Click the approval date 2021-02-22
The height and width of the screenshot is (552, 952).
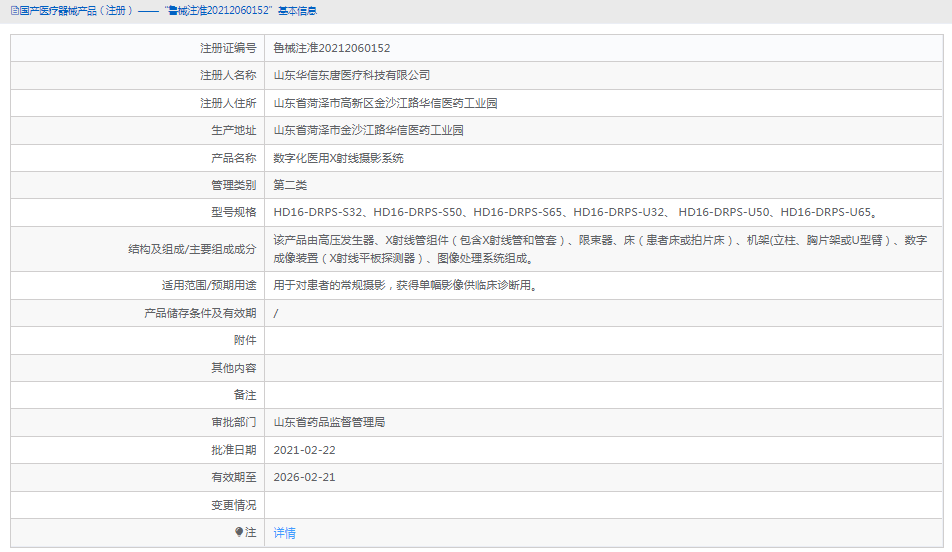[x=304, y=450]
